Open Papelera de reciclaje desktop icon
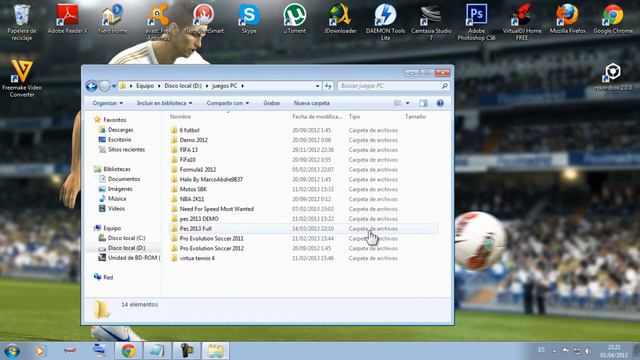640x360 pixels. [22, 22]
